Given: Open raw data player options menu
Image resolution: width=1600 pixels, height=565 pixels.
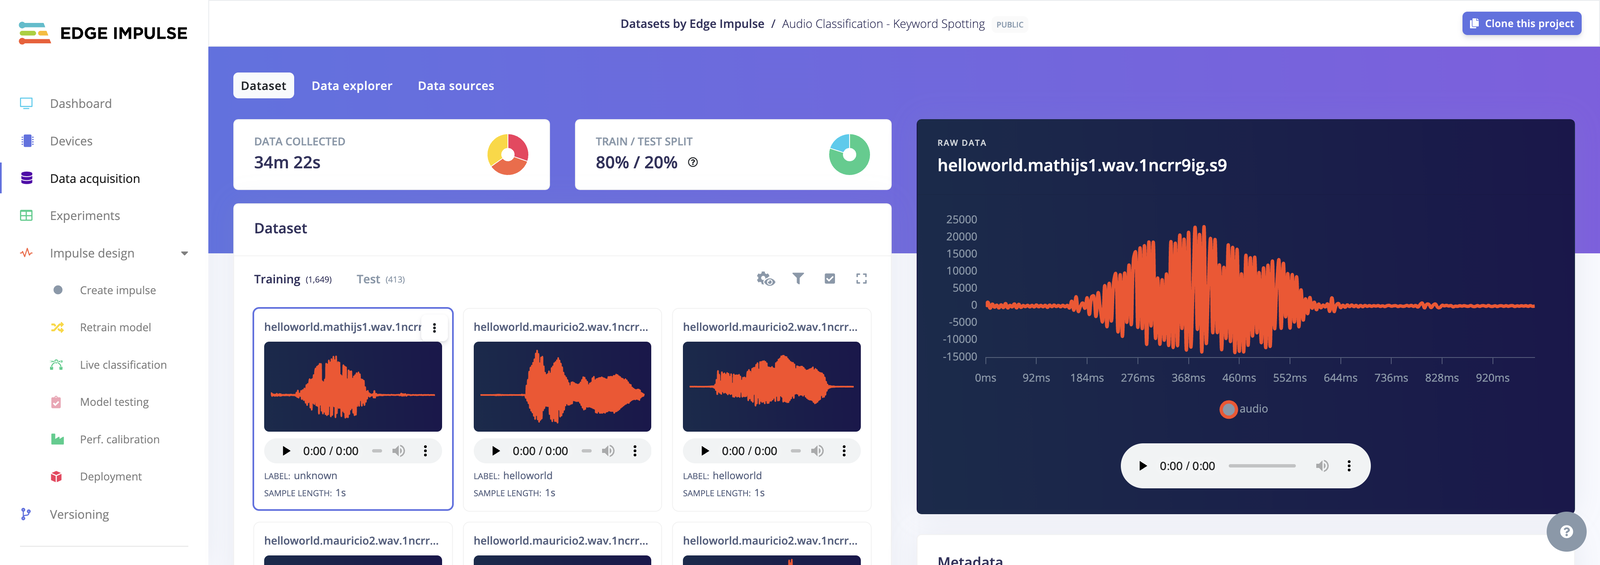Looking at the screenshot, I should coord(1349,466).
